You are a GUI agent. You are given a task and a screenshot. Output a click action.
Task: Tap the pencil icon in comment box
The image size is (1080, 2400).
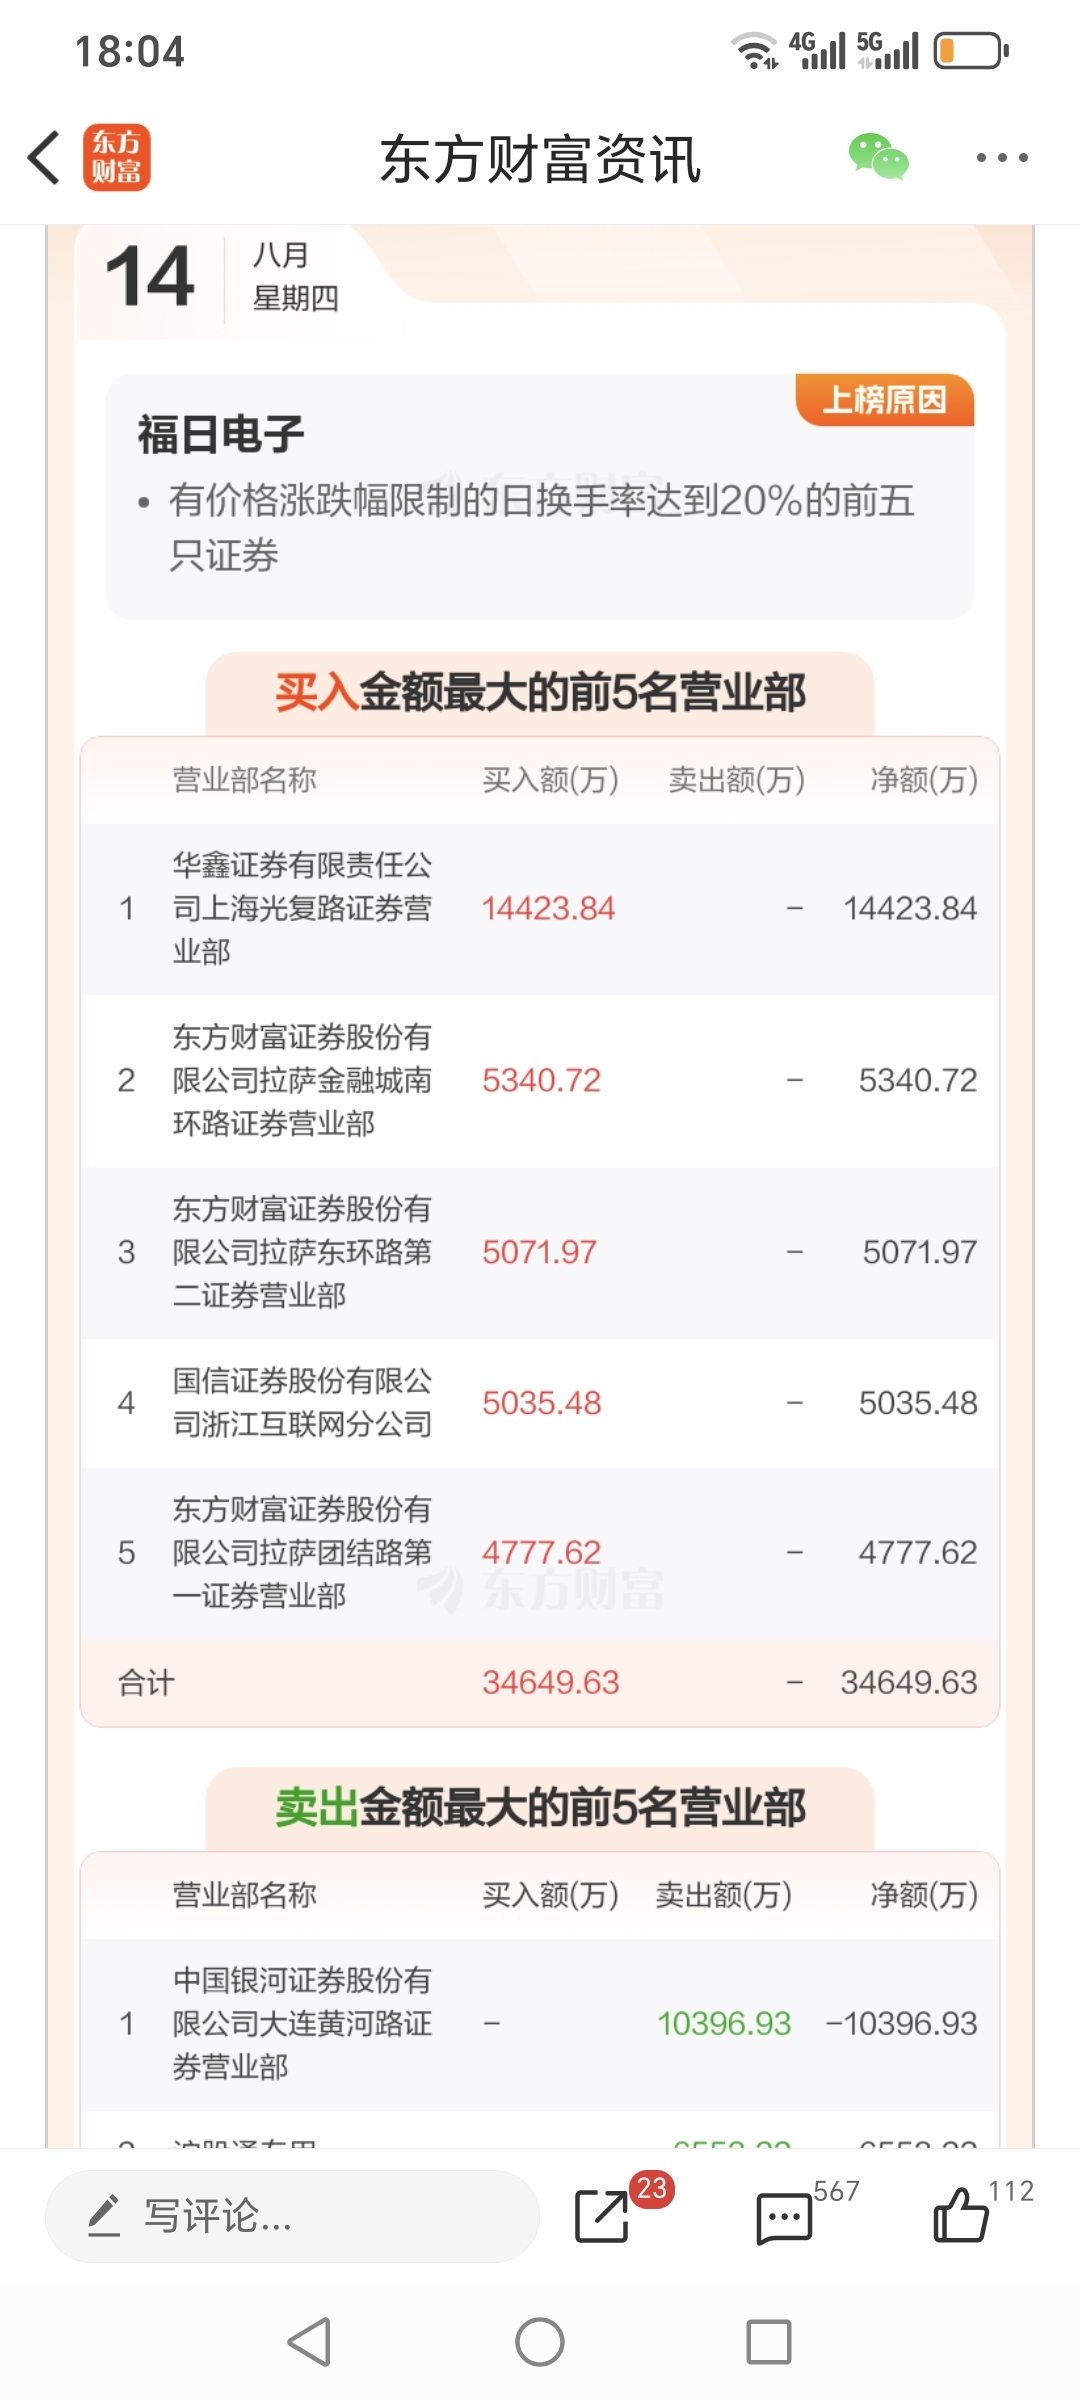click(x=105, y=2215)
